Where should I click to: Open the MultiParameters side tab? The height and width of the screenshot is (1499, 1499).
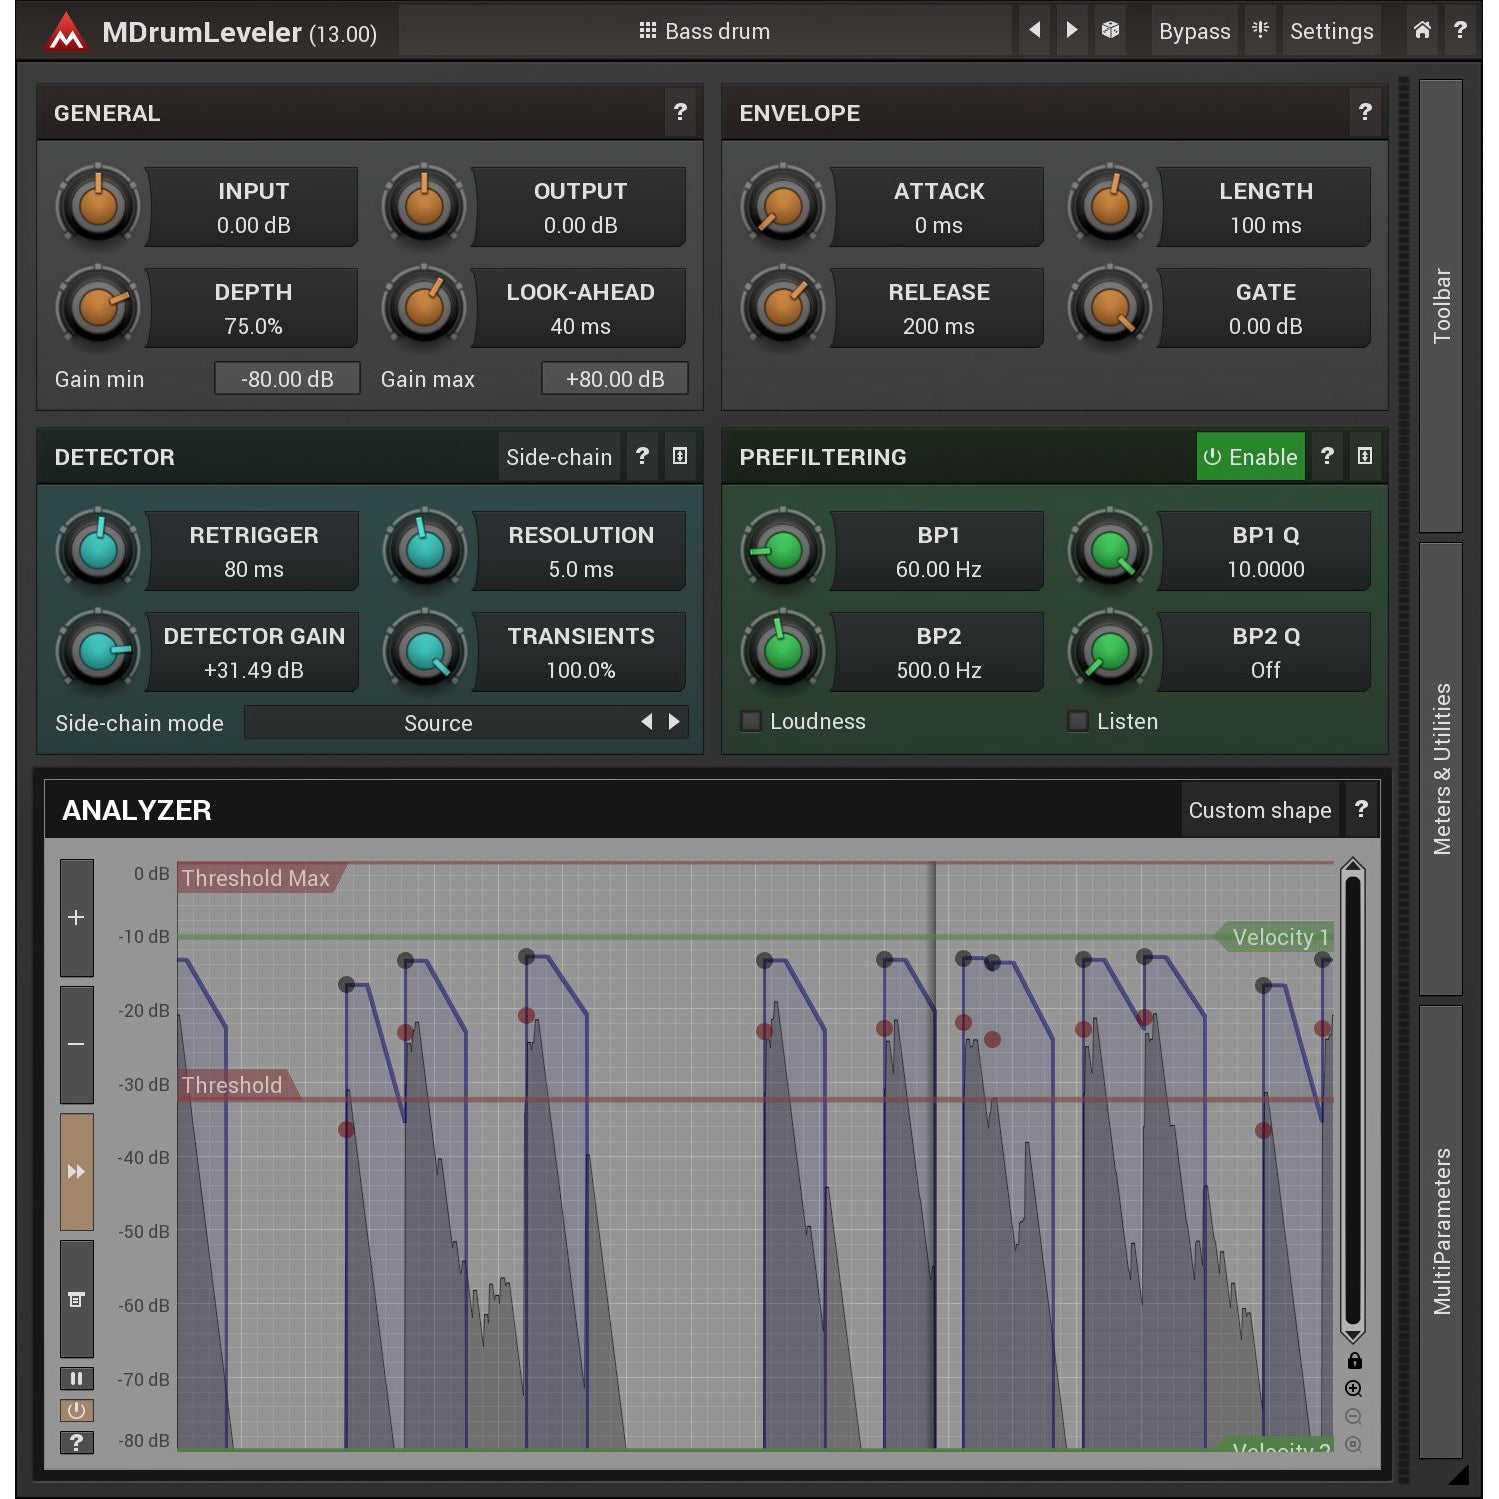click(x=1441, y=1230)
